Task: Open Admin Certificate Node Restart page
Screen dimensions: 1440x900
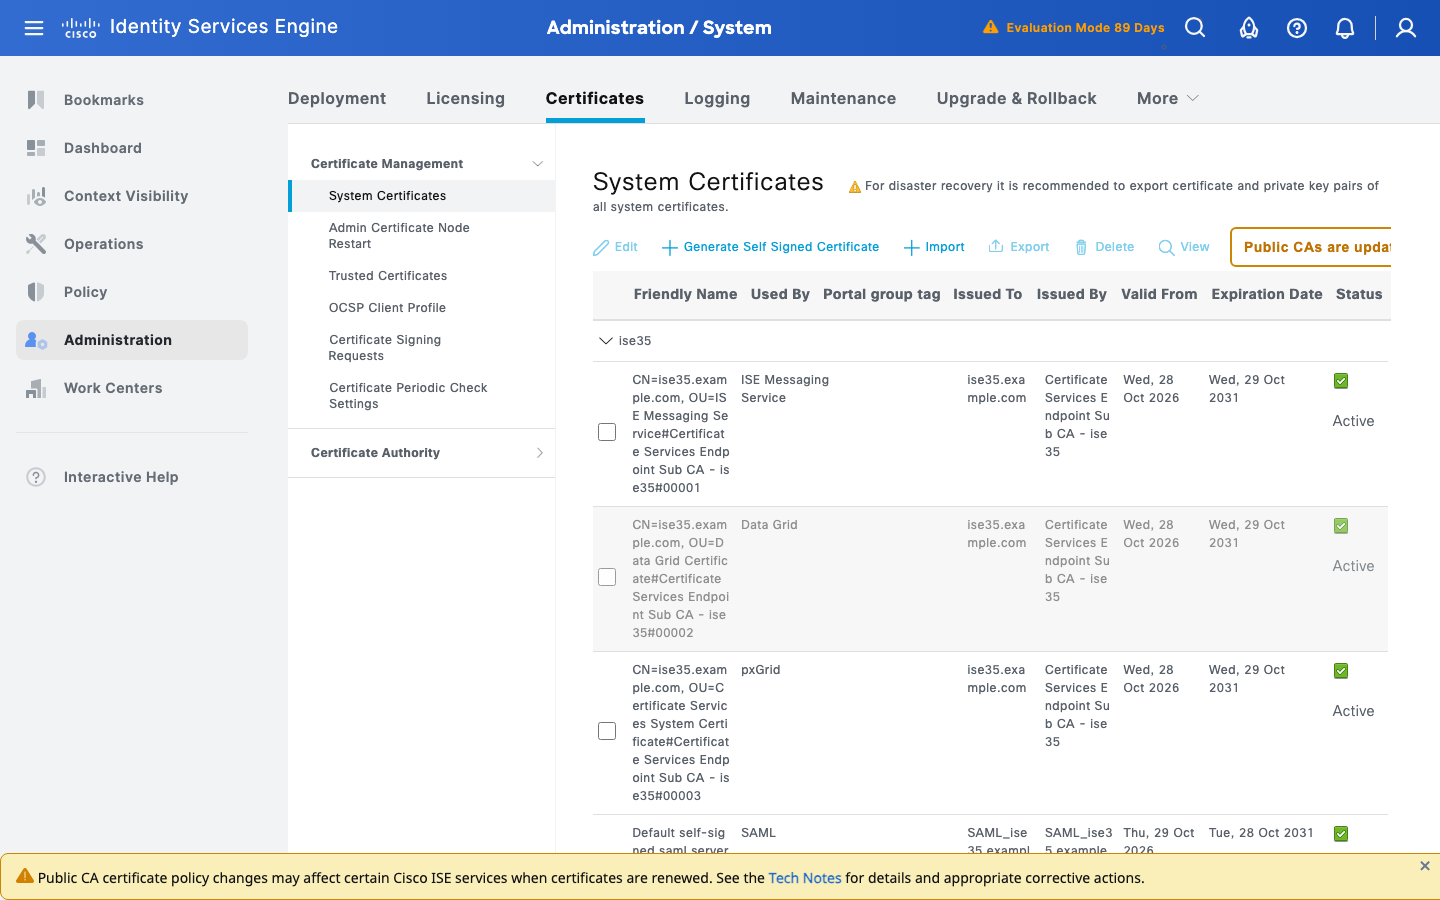Action: [399, 236]
